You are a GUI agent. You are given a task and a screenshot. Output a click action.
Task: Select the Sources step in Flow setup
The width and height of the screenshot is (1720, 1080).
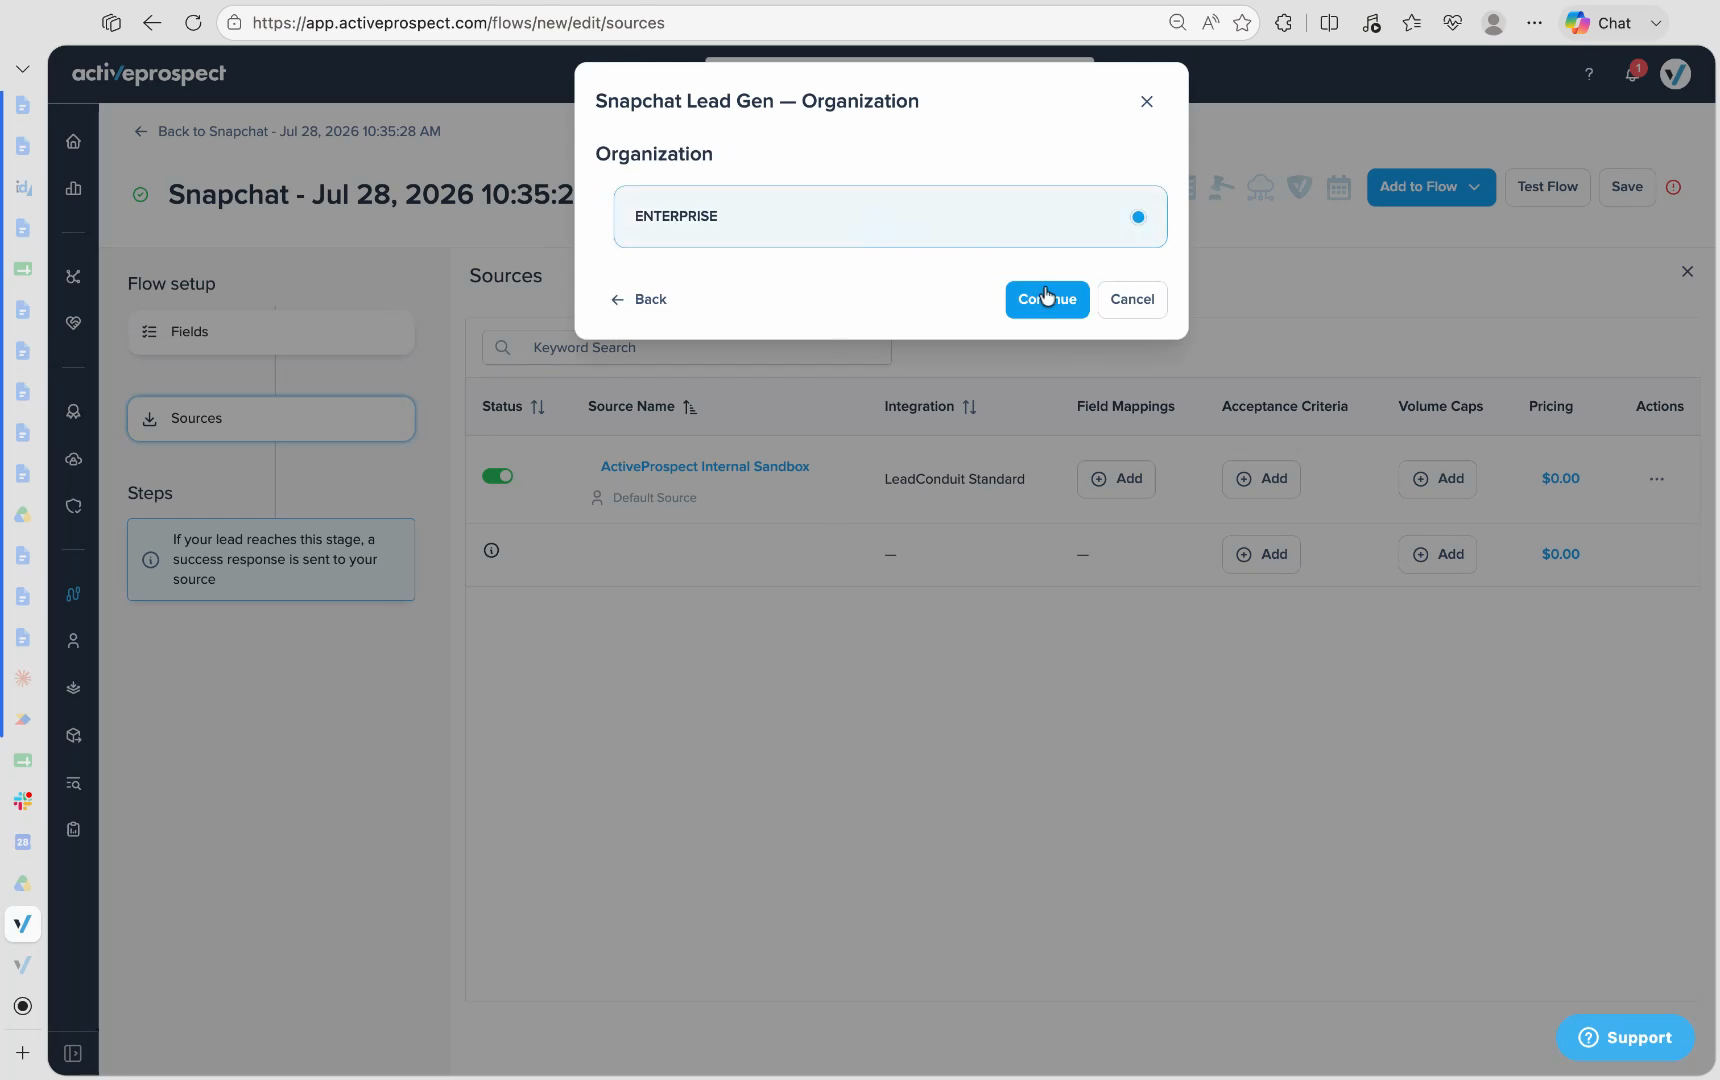[271, 419]
